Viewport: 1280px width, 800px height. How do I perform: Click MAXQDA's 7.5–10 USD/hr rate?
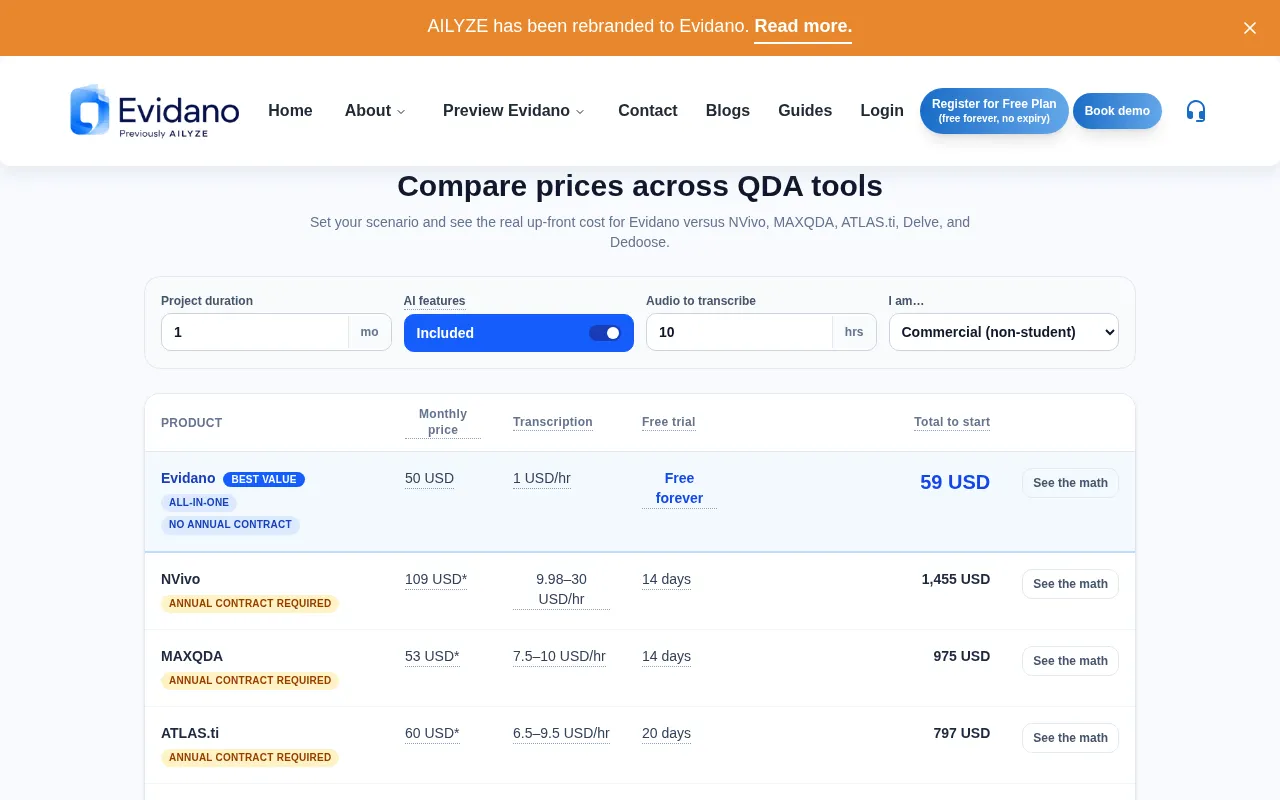pyautogui.click(x=559, y=656)
